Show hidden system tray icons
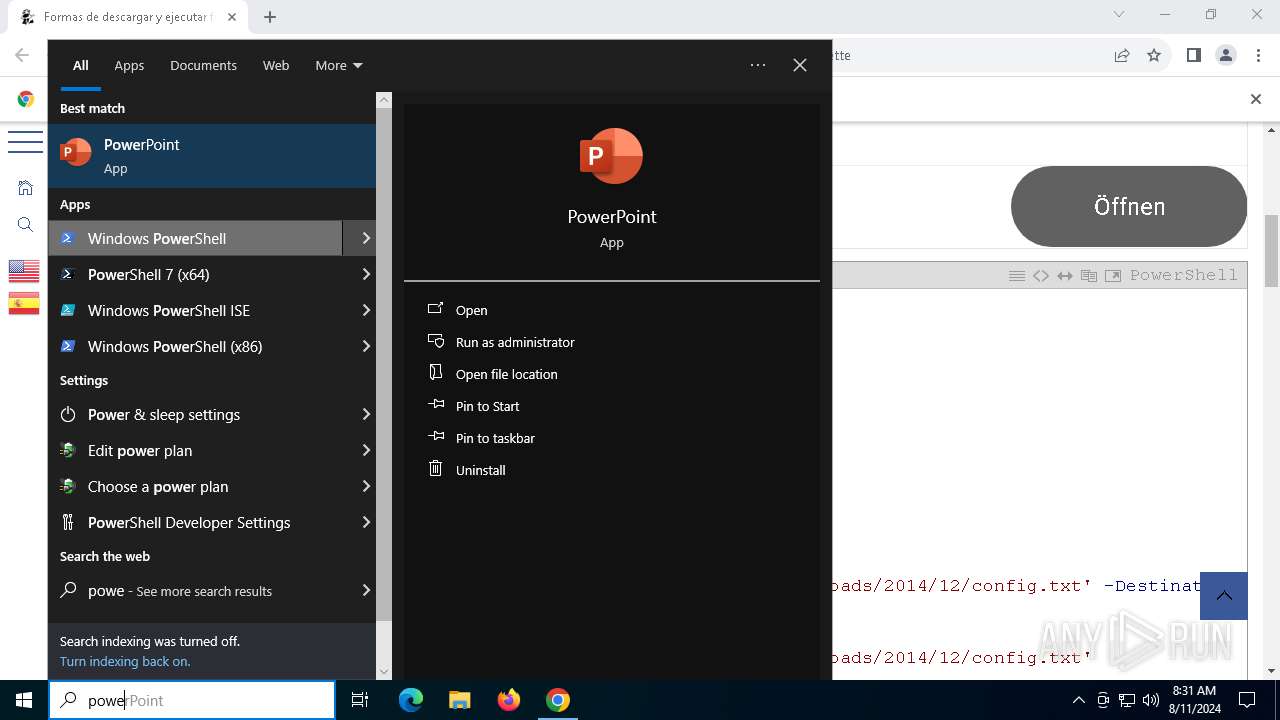This screenshot has width=1280, height=720. coord(1078,700)
